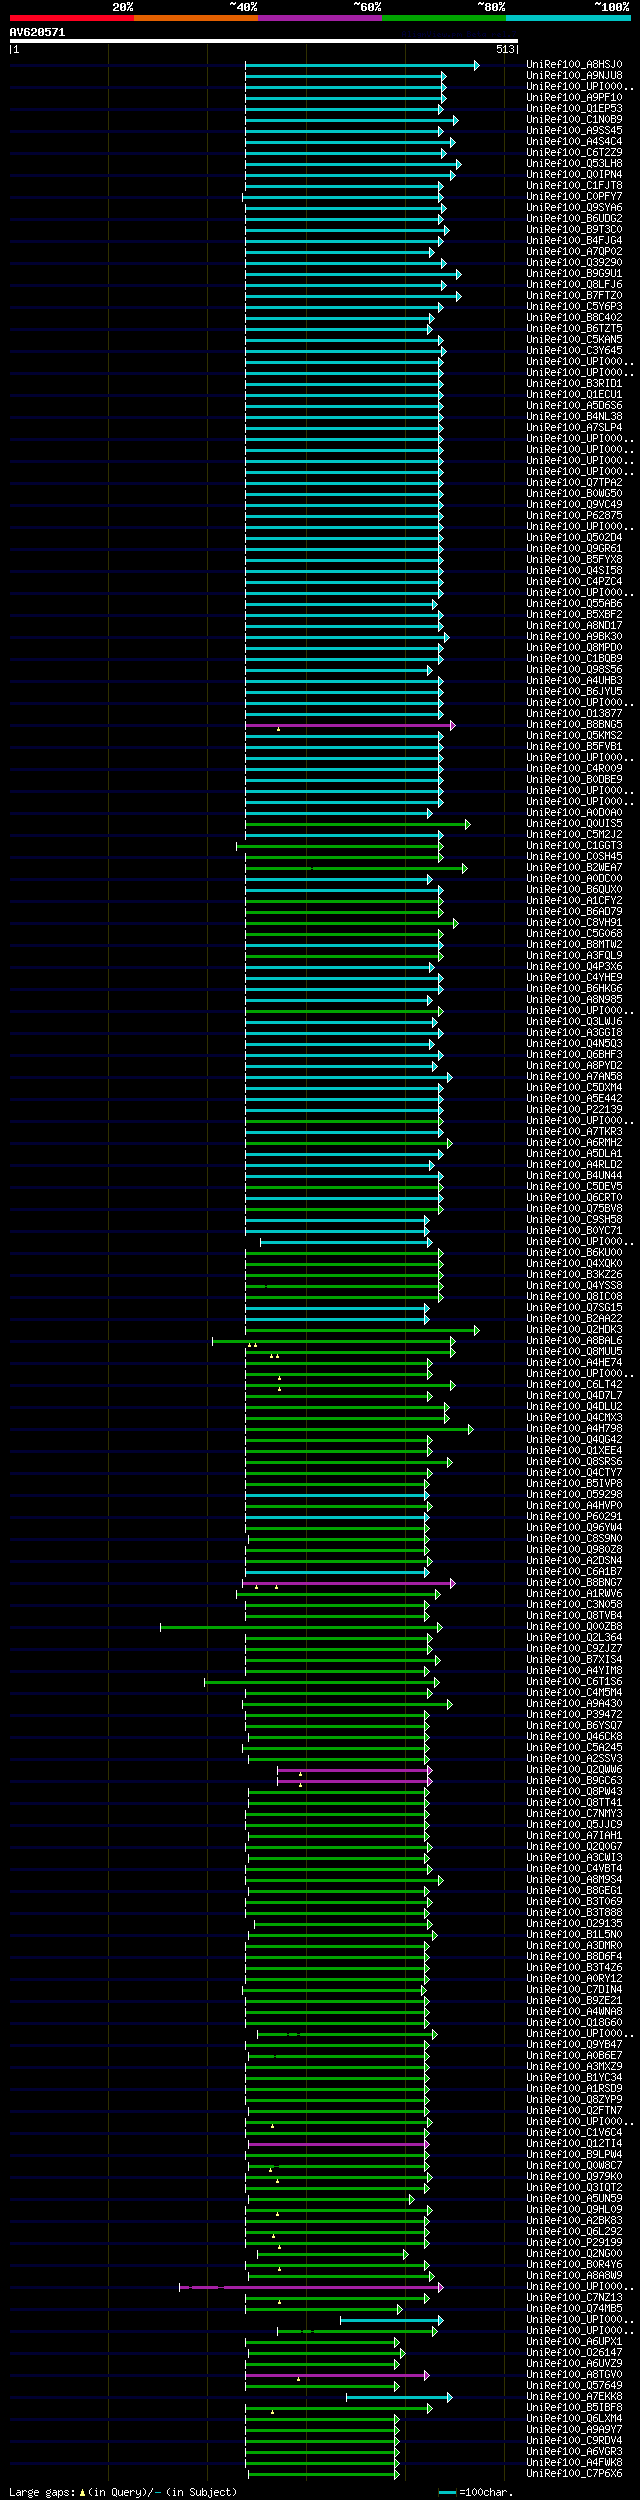The width and height of the screenshot is (640, 2500).
Task: Select label UniRef100_C5Y6P3
Action: pos(574,307)
